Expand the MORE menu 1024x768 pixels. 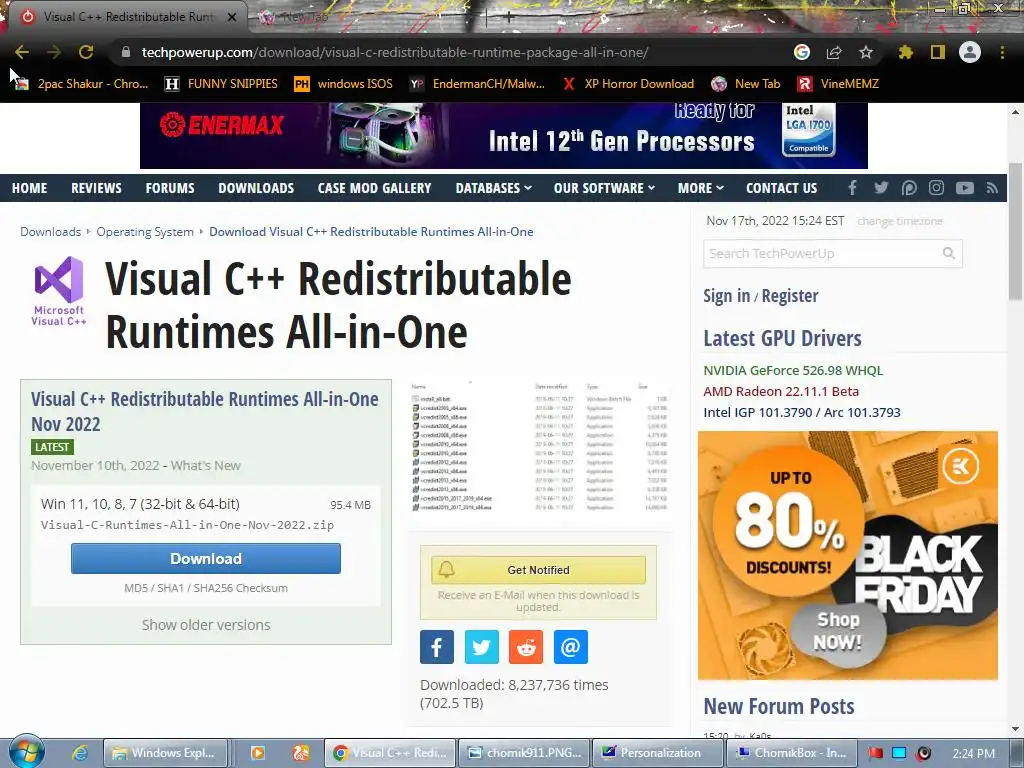701,188
